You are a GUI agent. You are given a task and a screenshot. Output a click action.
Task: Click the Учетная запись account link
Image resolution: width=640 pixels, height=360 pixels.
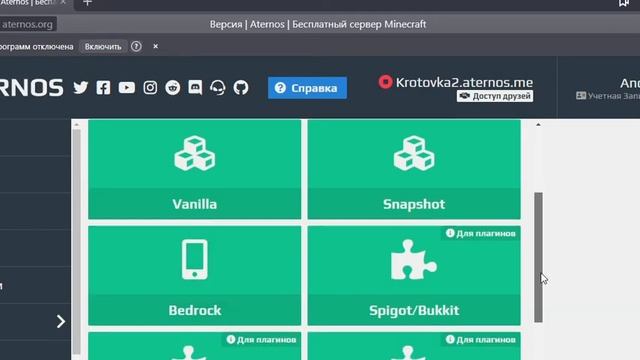pyautogui.click(x=608, y=96)
